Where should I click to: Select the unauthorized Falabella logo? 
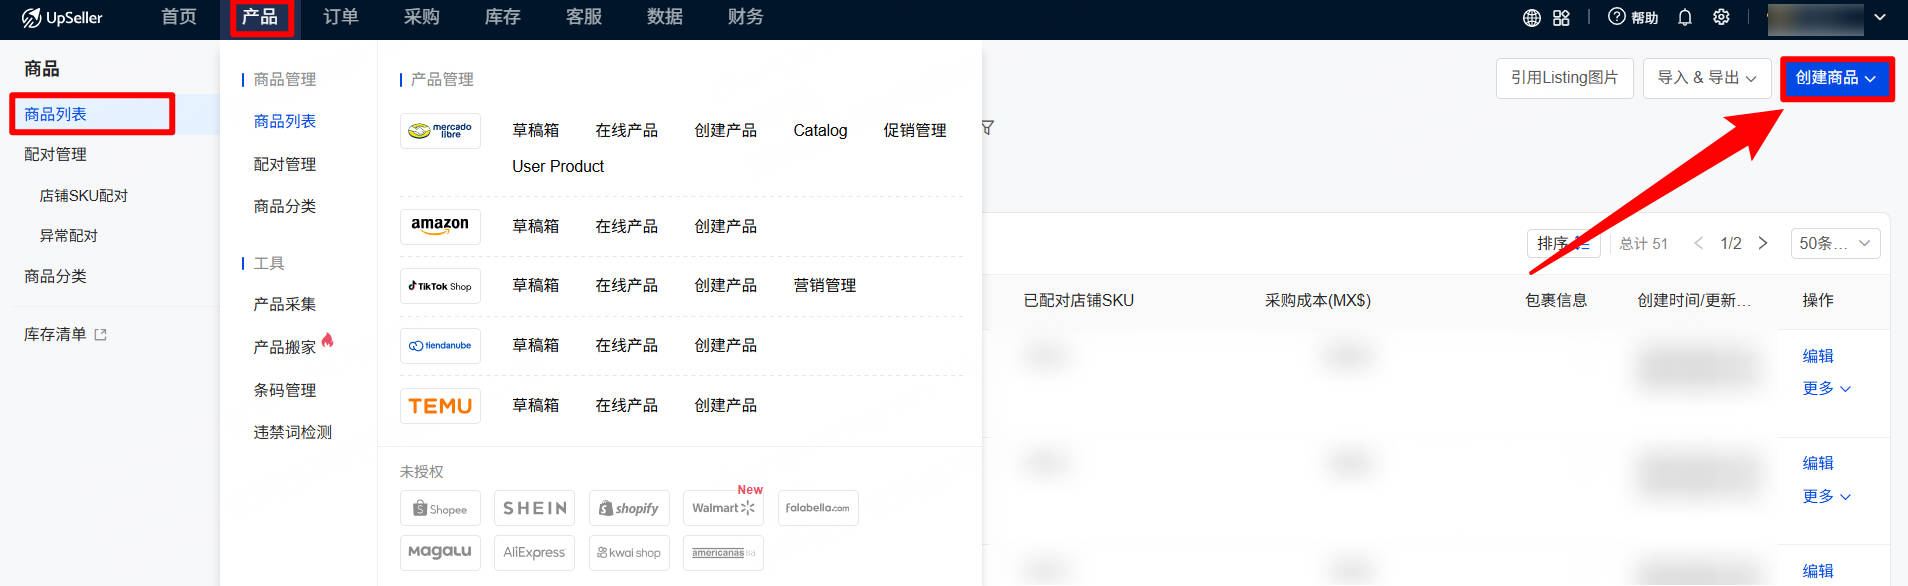[817, 508]
